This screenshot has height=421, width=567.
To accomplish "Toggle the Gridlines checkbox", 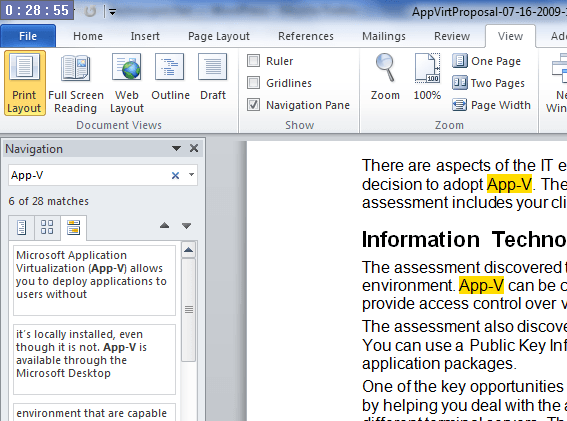I will [x=253, y=83].
